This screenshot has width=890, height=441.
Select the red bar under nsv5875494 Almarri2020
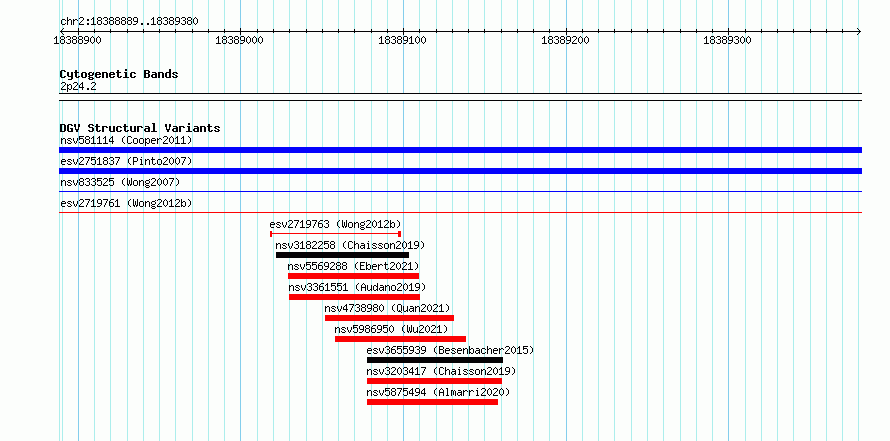(x=433, y=402)
